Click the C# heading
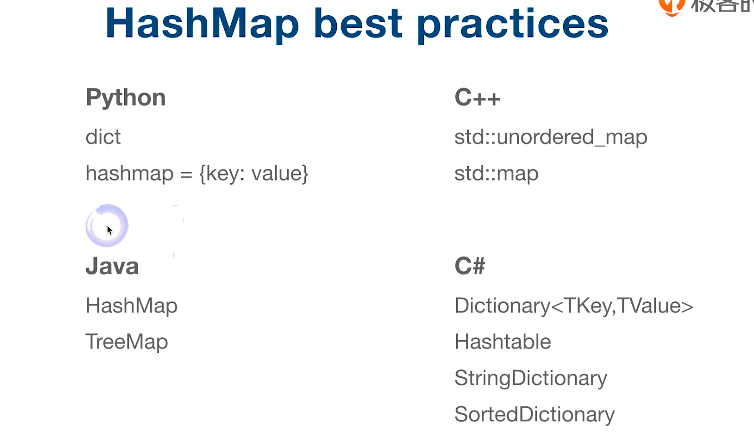754x435 pixels. pos(470,266)
